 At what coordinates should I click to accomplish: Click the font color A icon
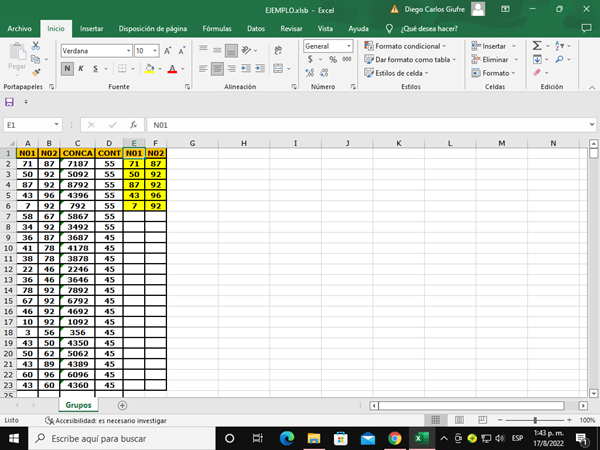tap(171, 69)
